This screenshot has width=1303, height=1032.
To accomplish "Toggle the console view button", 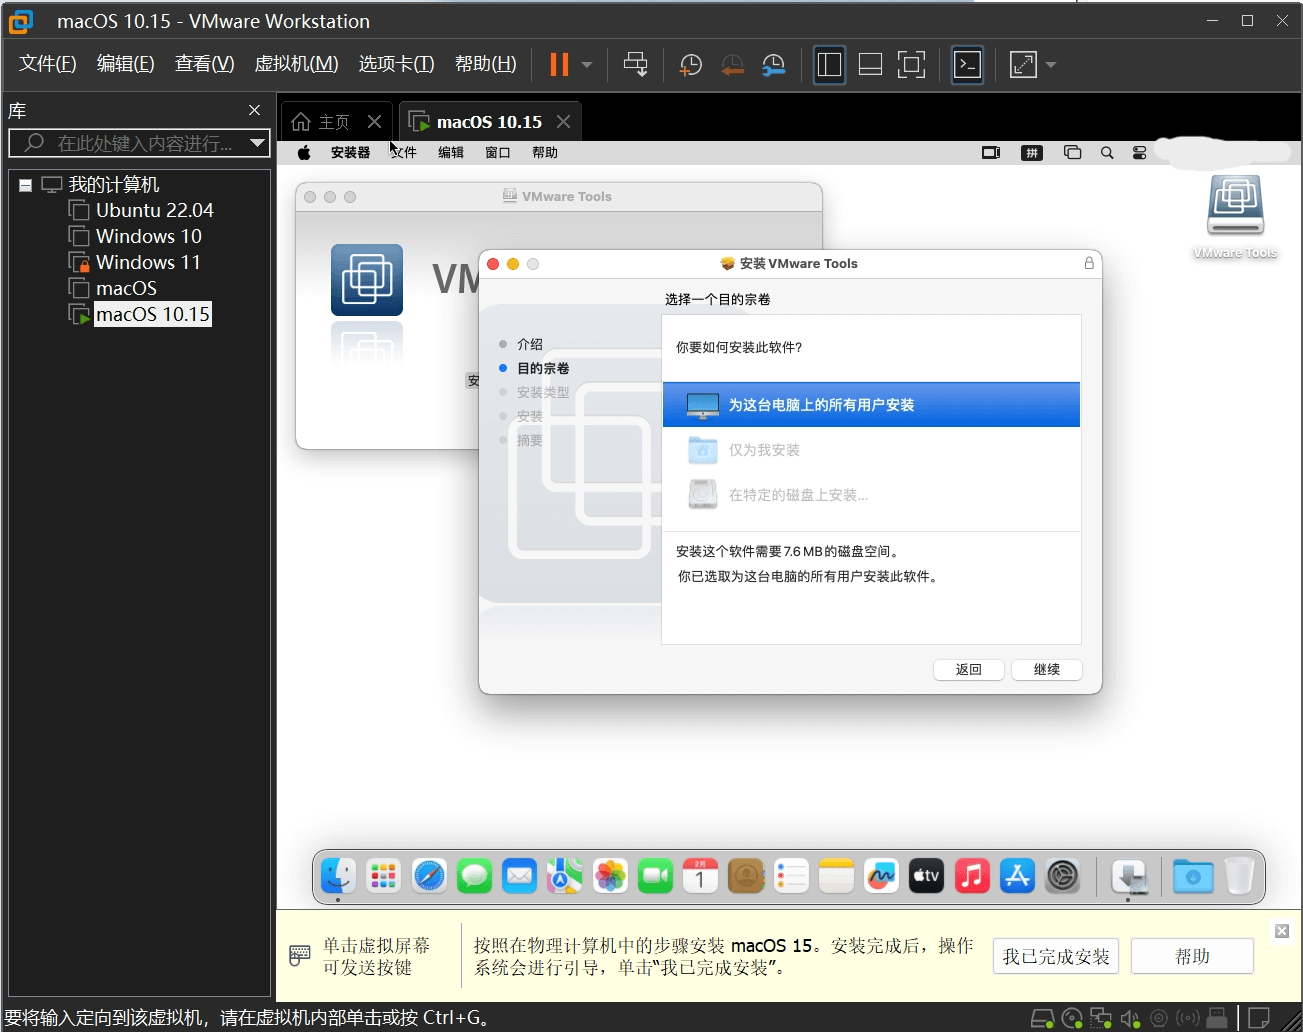I will click(x=967, y=65).
